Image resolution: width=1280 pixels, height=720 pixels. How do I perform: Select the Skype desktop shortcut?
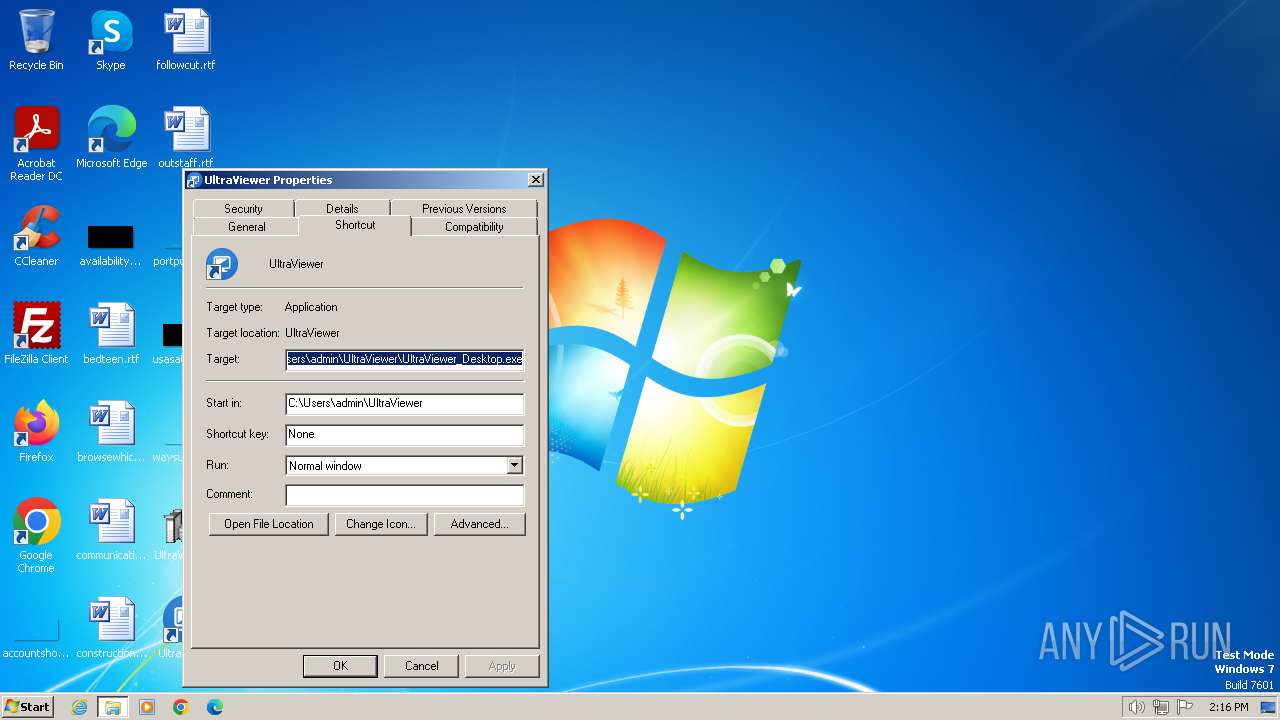point(110,40)
